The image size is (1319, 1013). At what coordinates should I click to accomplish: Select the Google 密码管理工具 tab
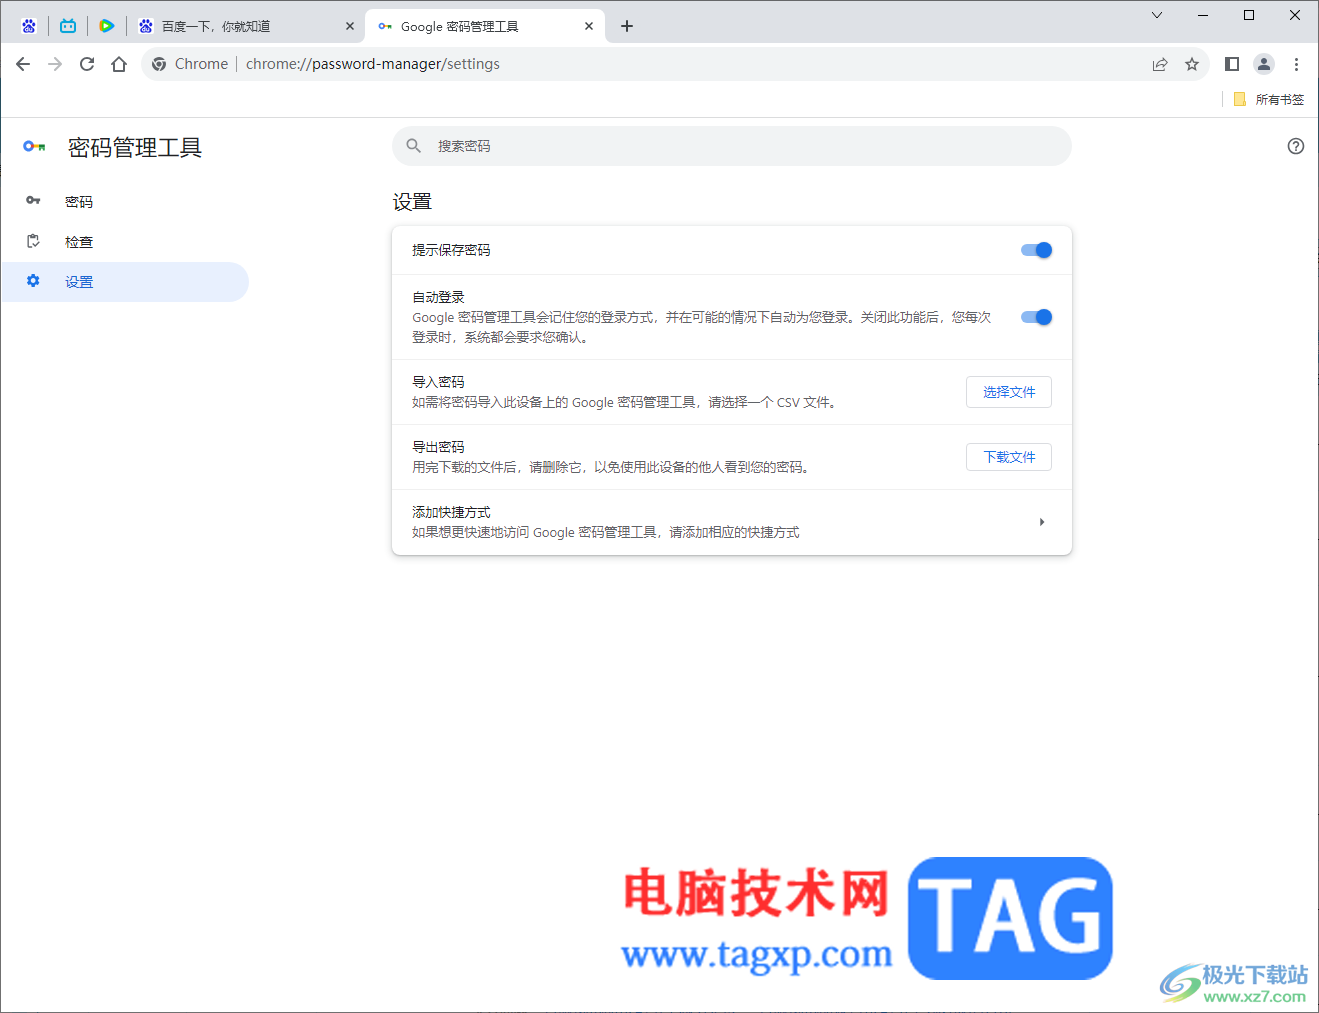(x=485, y=26)
